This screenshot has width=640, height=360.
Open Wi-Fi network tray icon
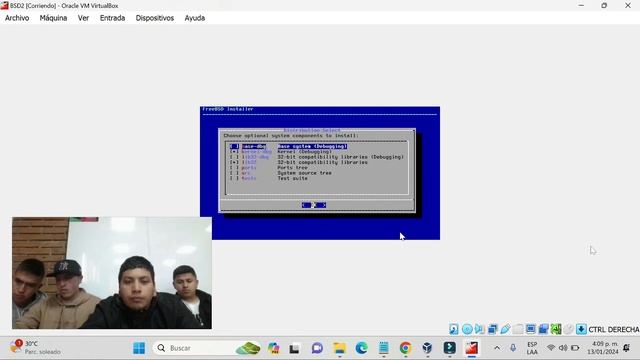point(551,348)
